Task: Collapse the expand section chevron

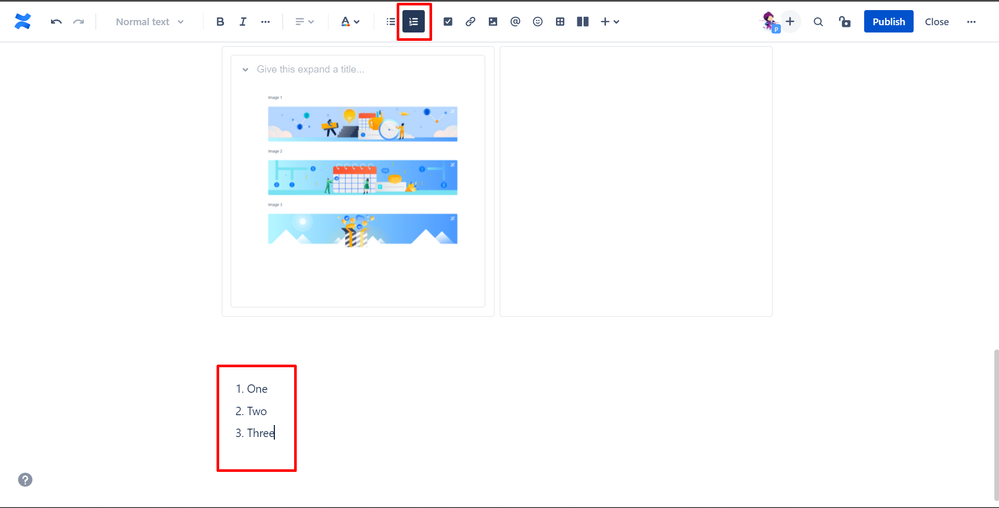Action: coord(245,69)
